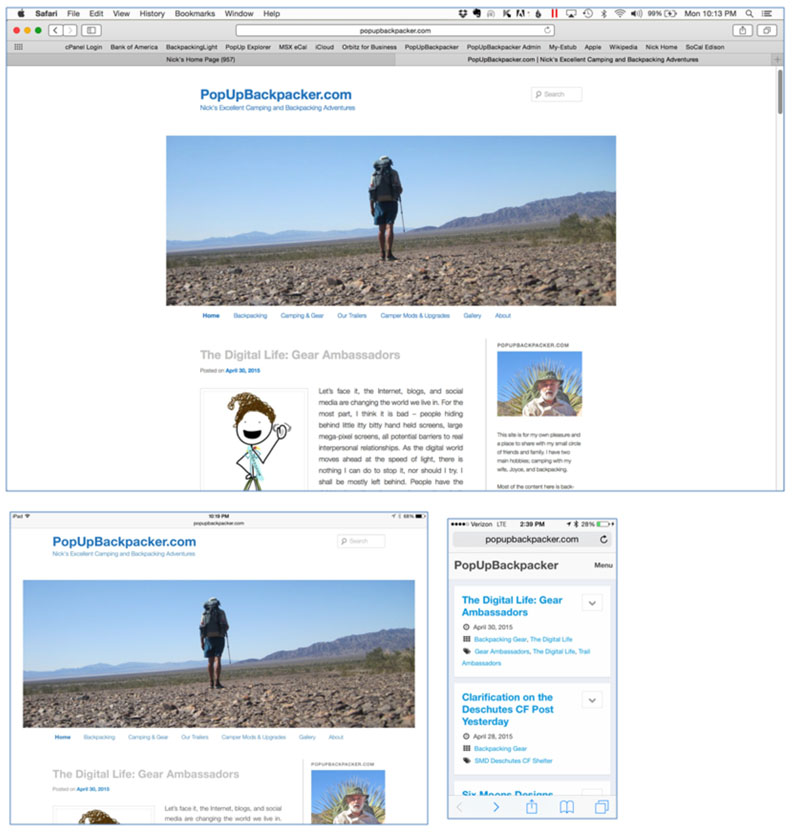Open Camper Mods & Upgrades in desktop site navigation

point(415,316)
